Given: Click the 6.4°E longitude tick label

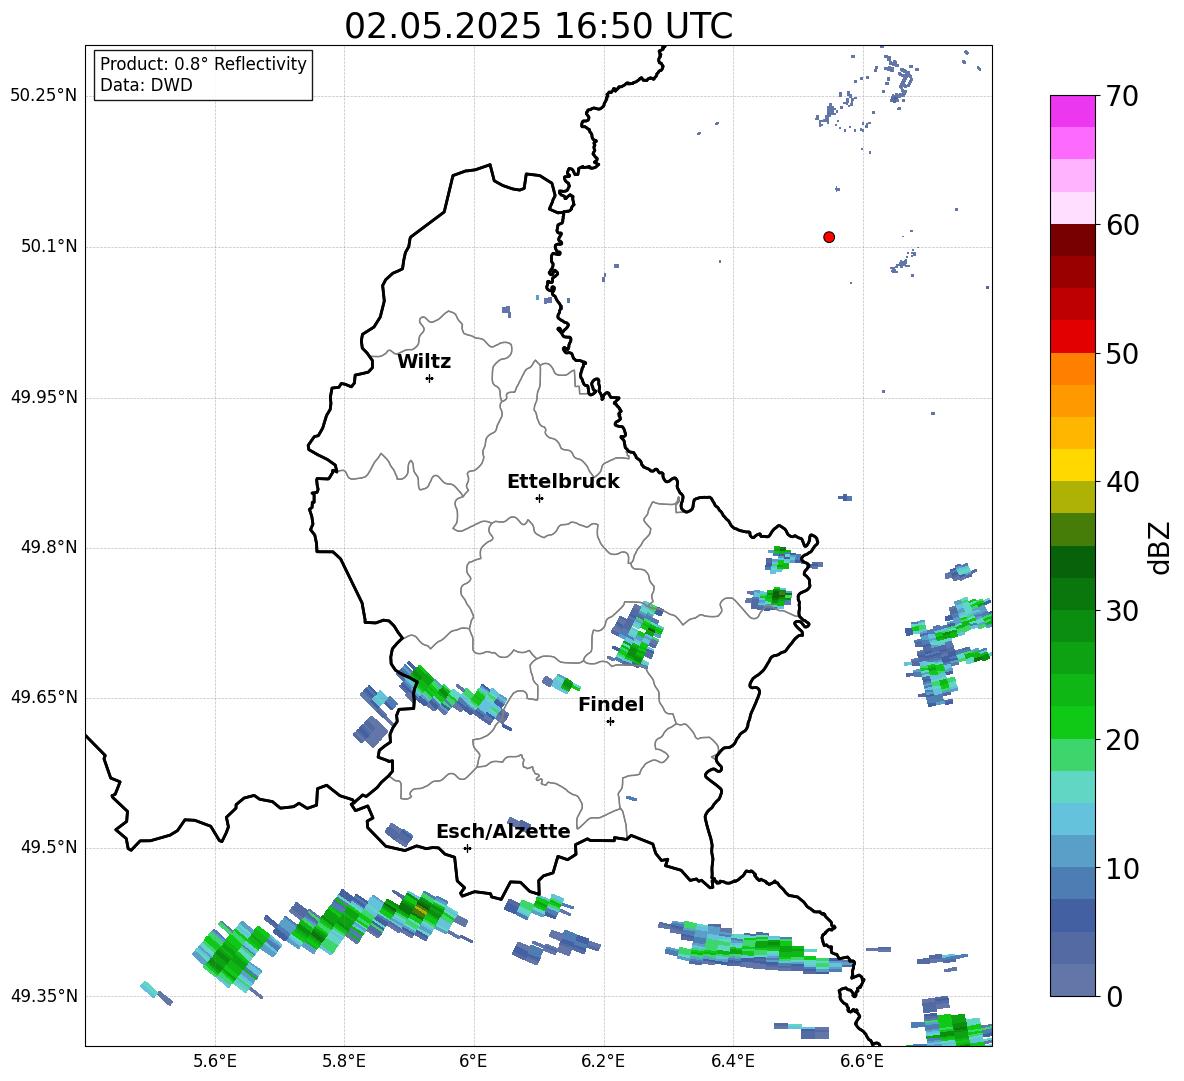Looking at the screenshot, I should (732, 1061).
